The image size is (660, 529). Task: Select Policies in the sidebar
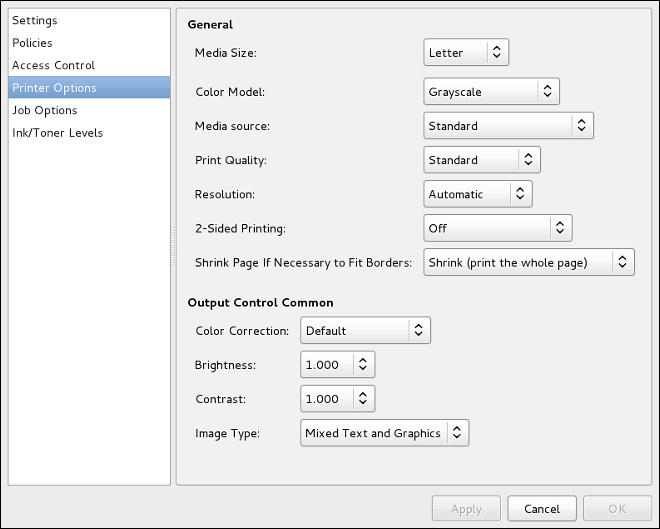(x=89, y=43)
